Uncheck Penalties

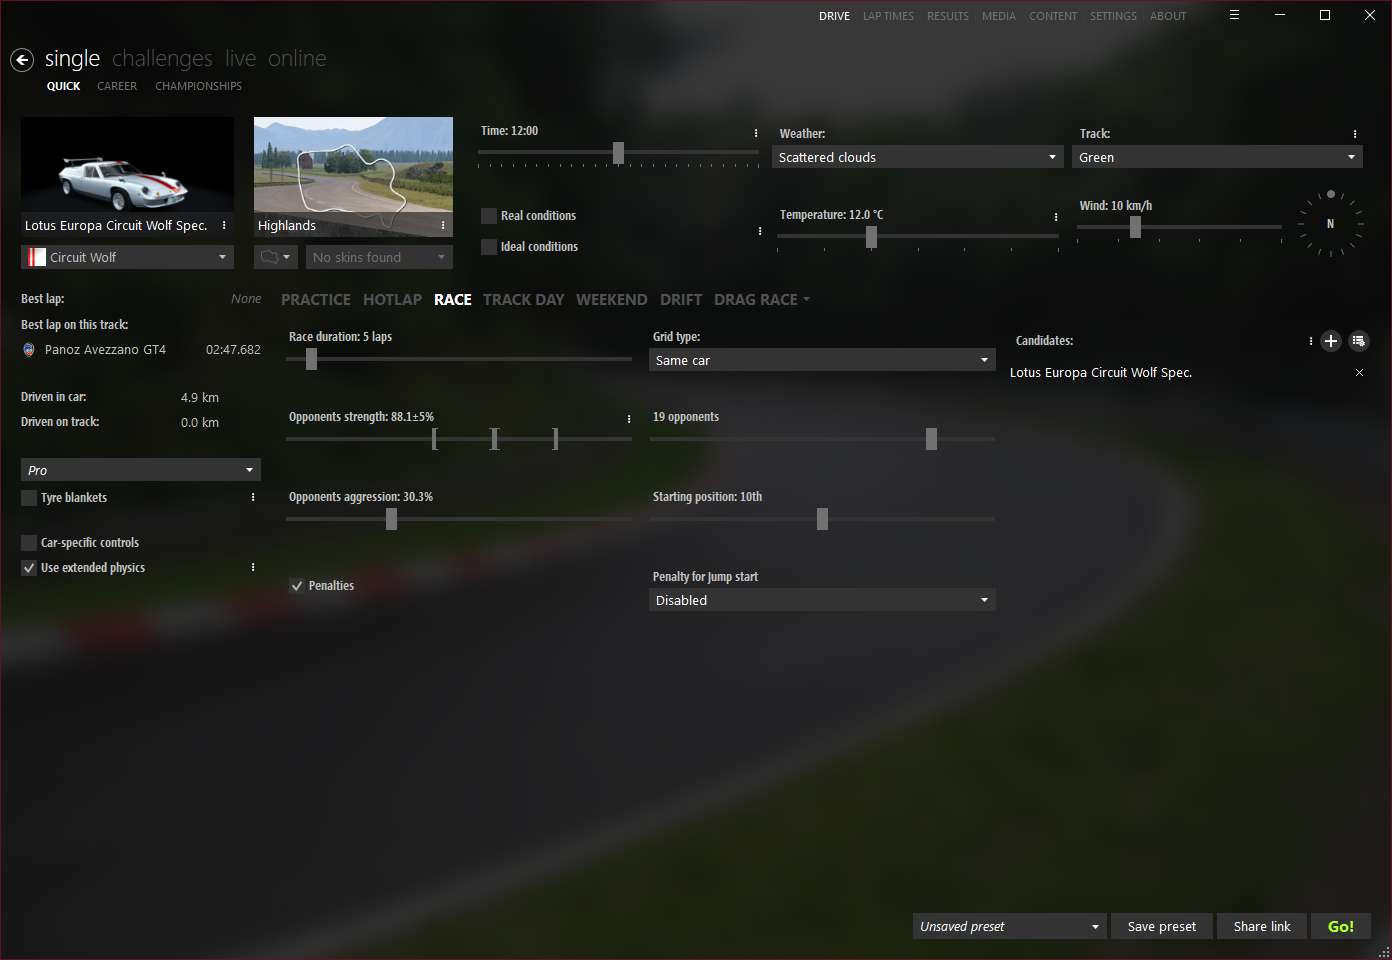pyautogui.click(x=297, y=585)
